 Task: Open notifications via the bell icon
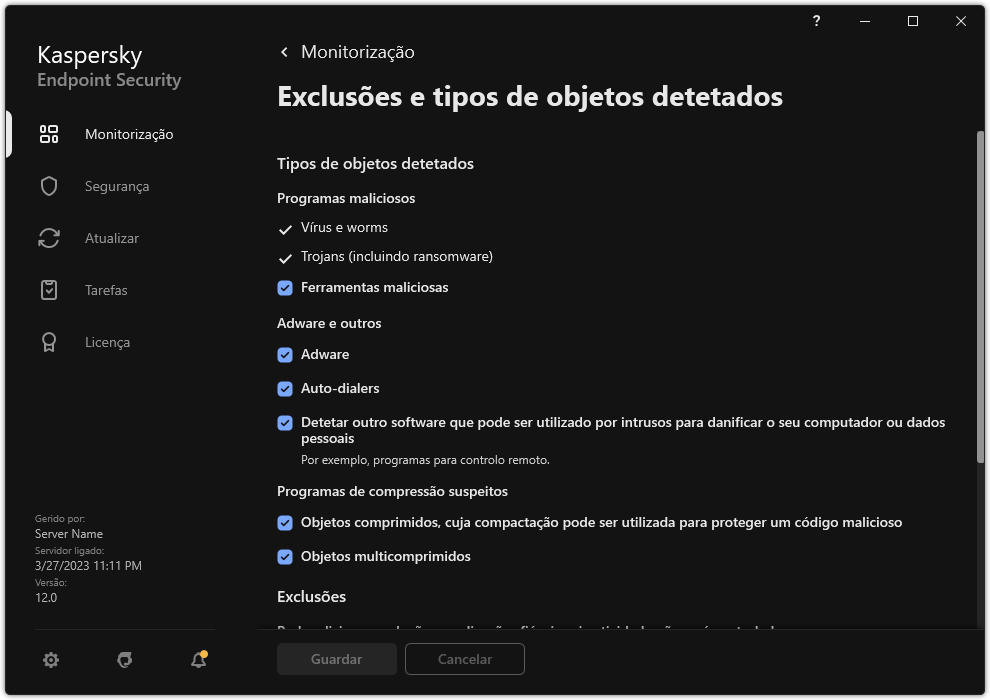click(x=198, y=660)
